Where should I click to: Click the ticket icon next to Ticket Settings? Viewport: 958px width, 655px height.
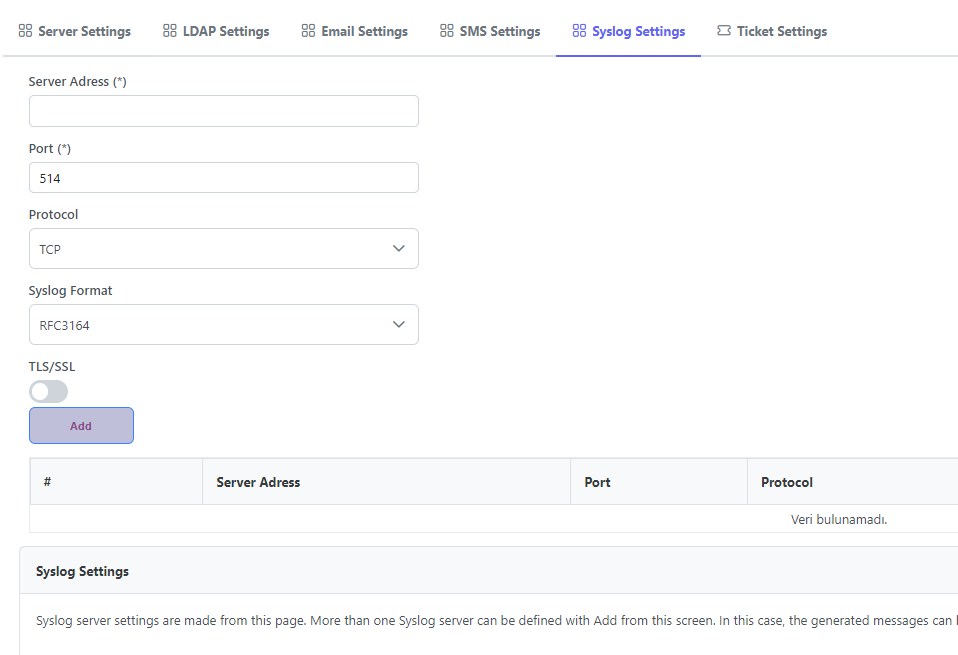pos(724,31)
